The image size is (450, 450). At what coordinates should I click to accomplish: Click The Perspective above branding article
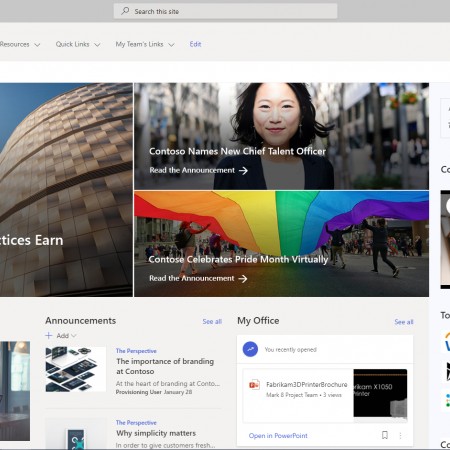pos(136,351)
